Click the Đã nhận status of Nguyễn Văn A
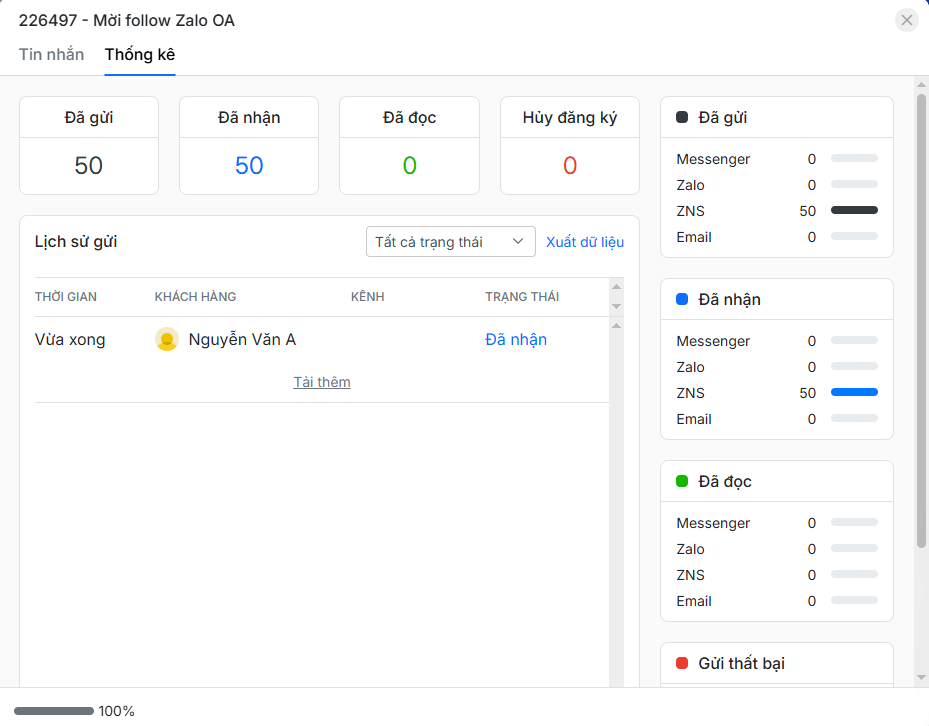This screenshot has width=929, height=726. click(x=516, y=340)
